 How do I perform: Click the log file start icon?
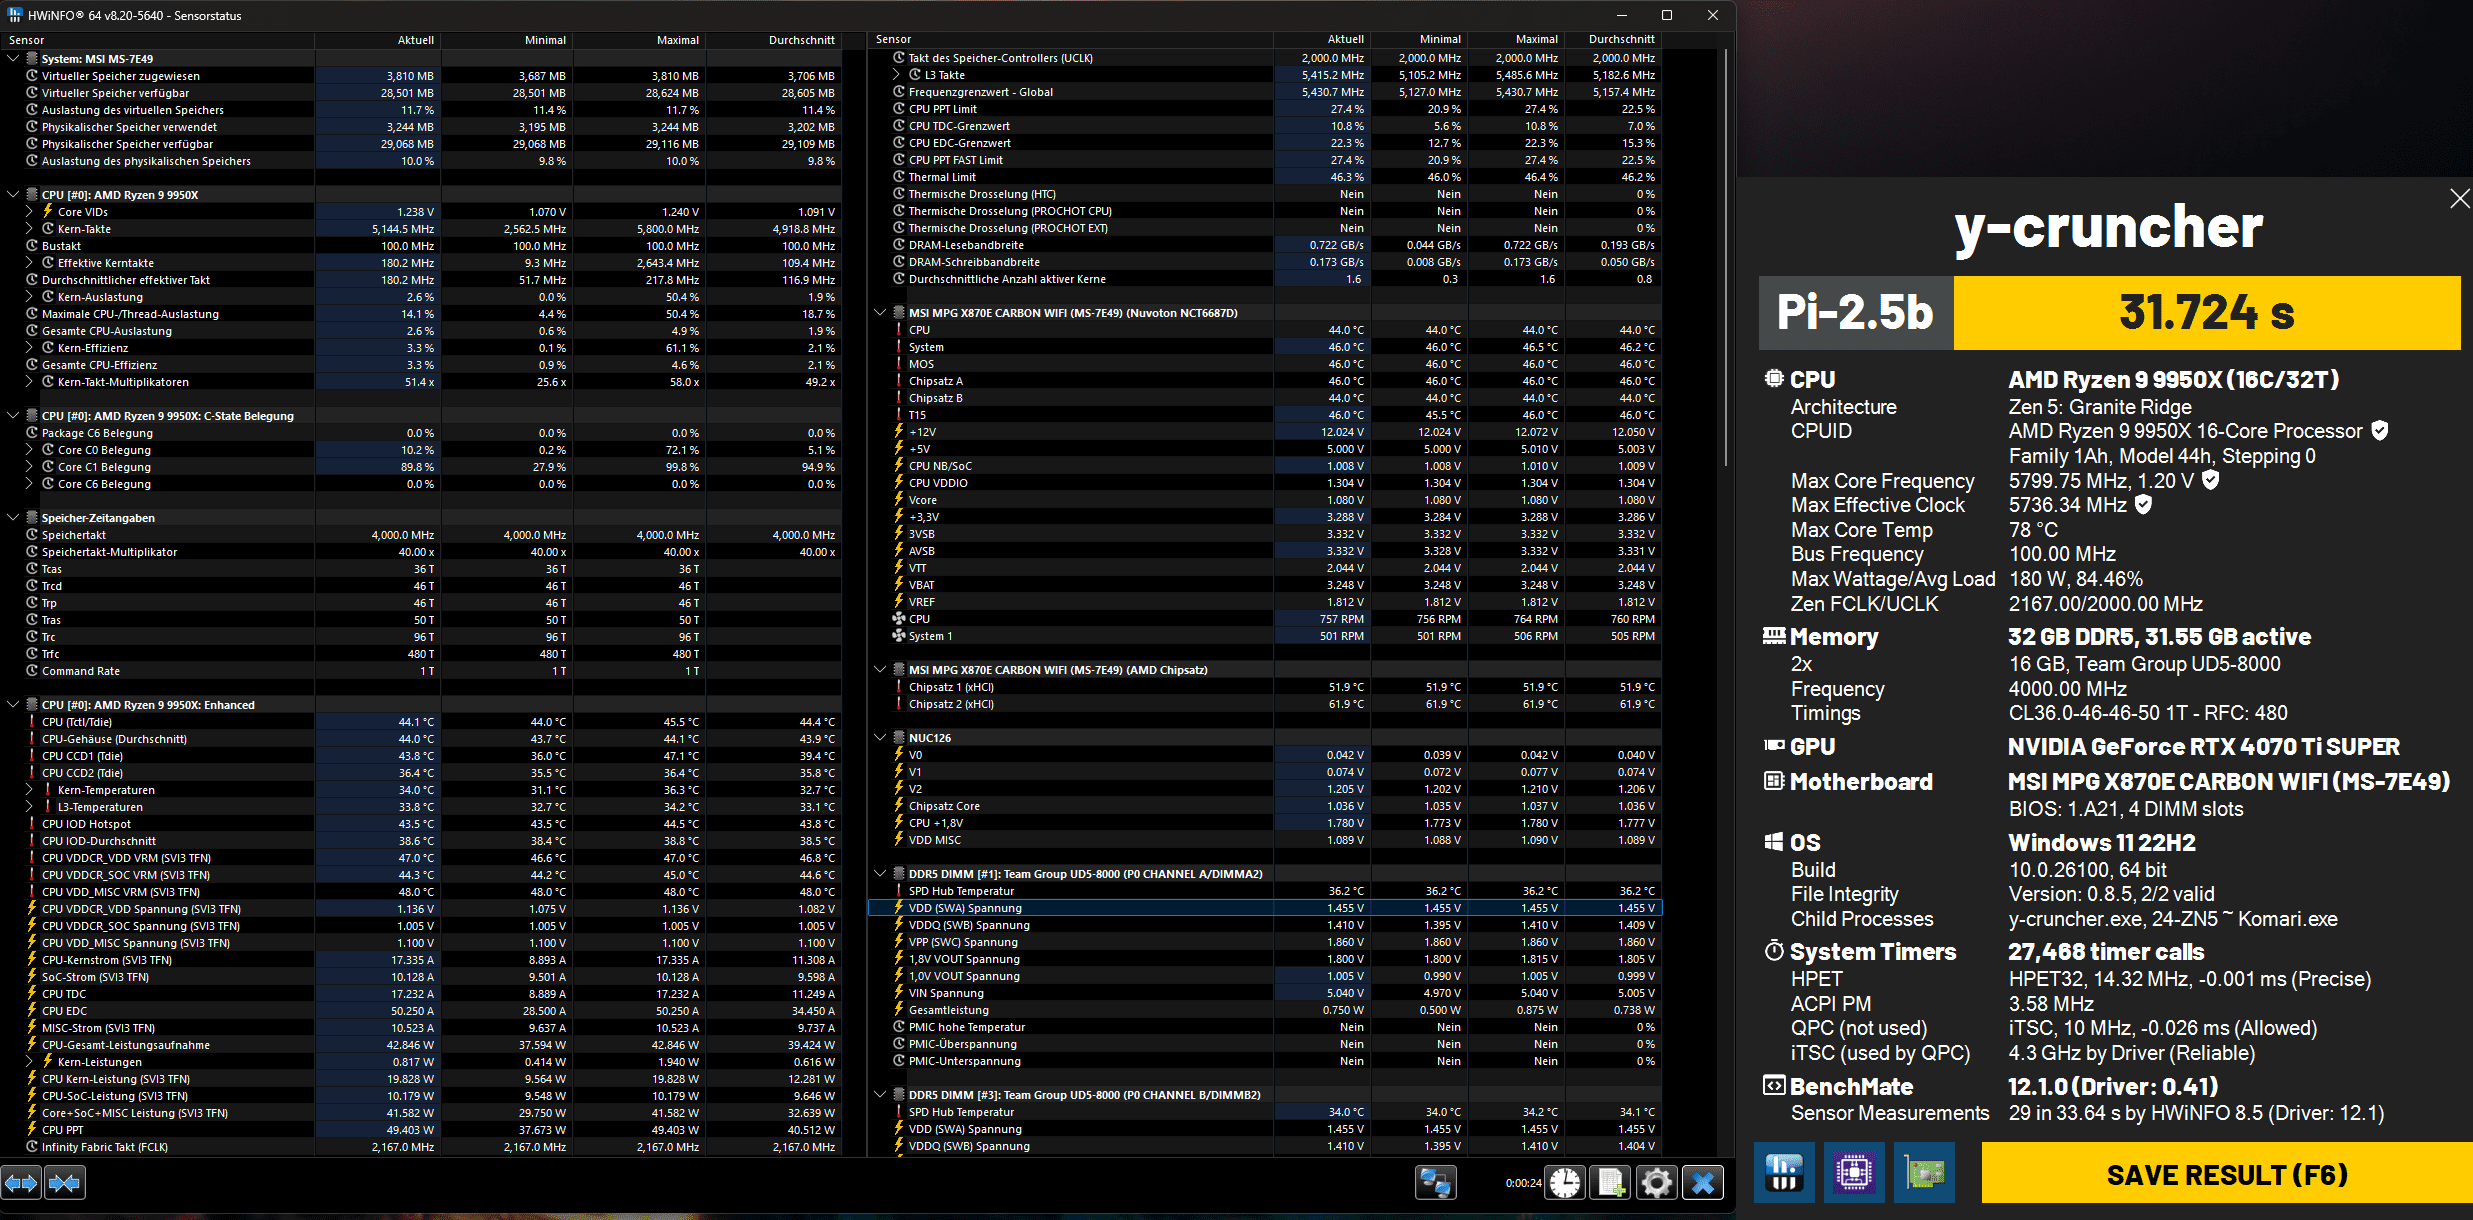pyautogui.click(x=1611, y=1183)
